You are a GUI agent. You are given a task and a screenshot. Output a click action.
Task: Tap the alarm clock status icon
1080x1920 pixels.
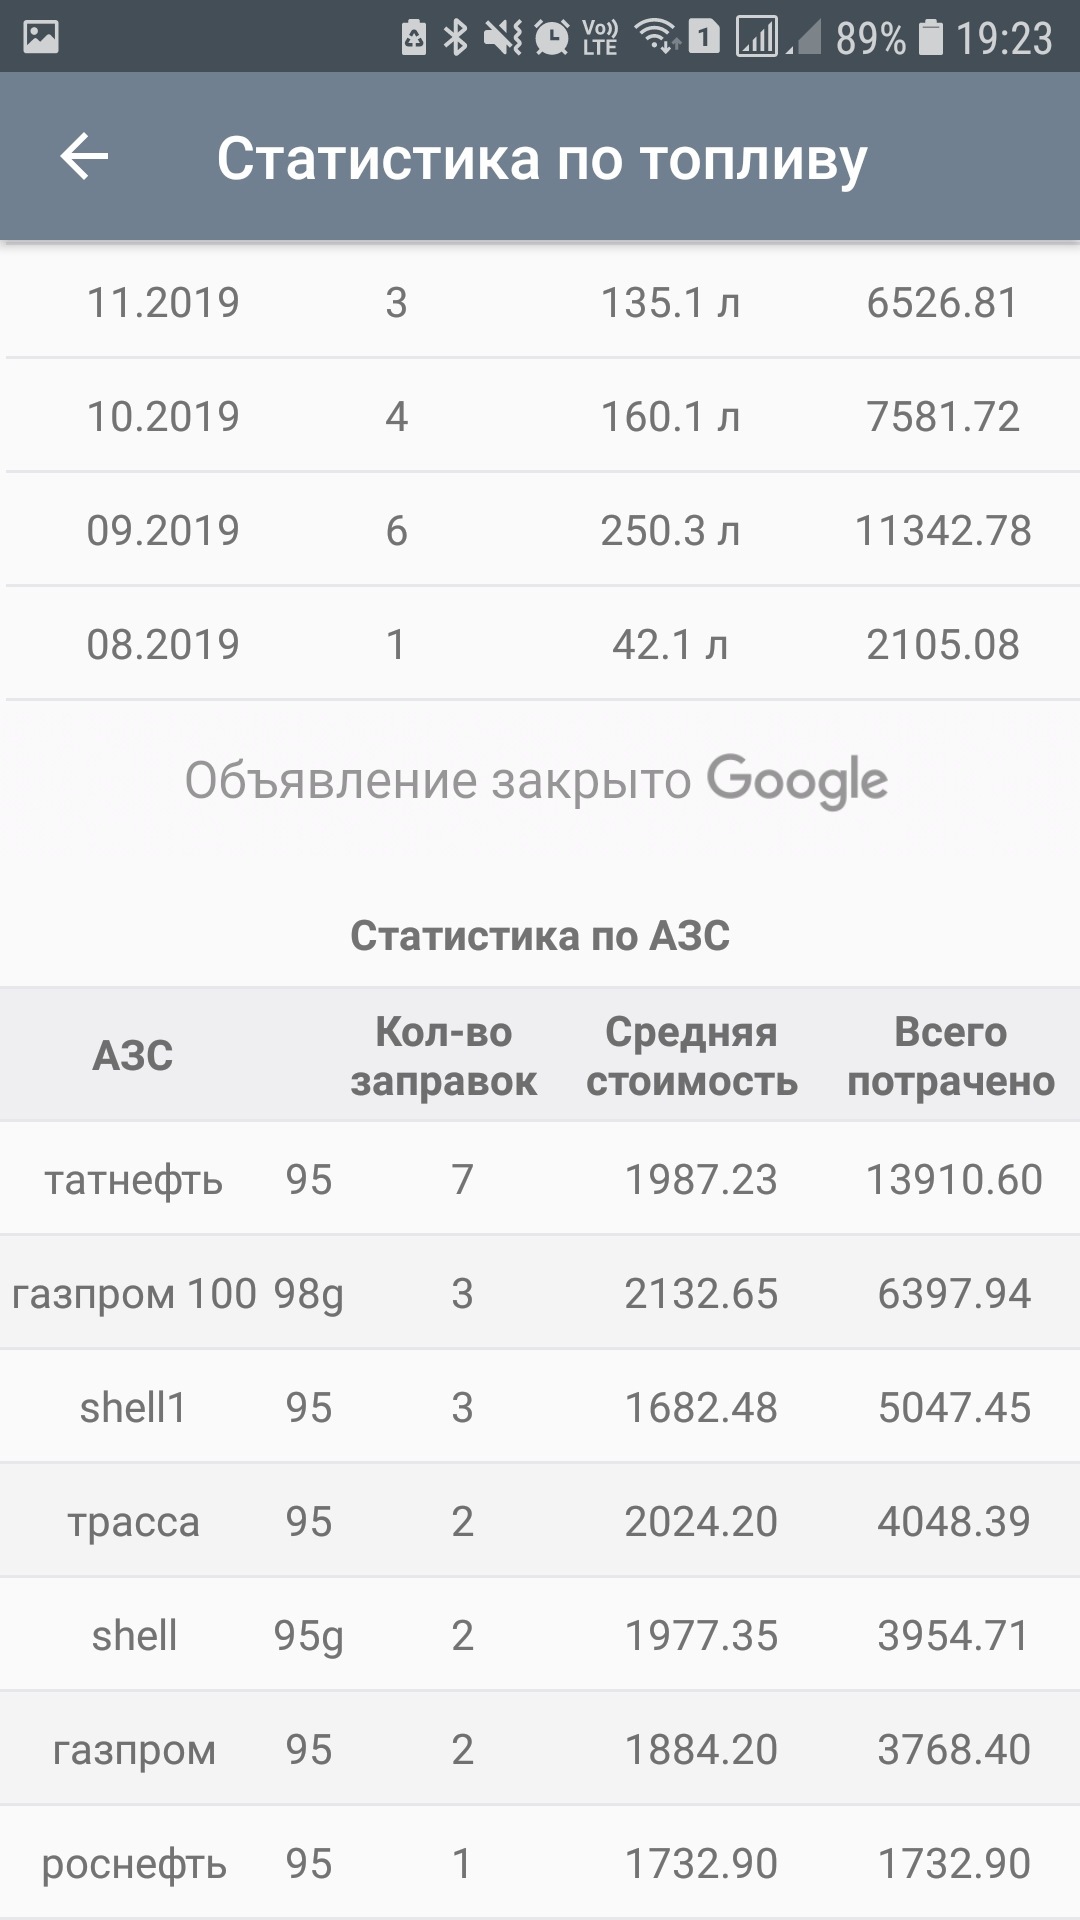(551, 37)
